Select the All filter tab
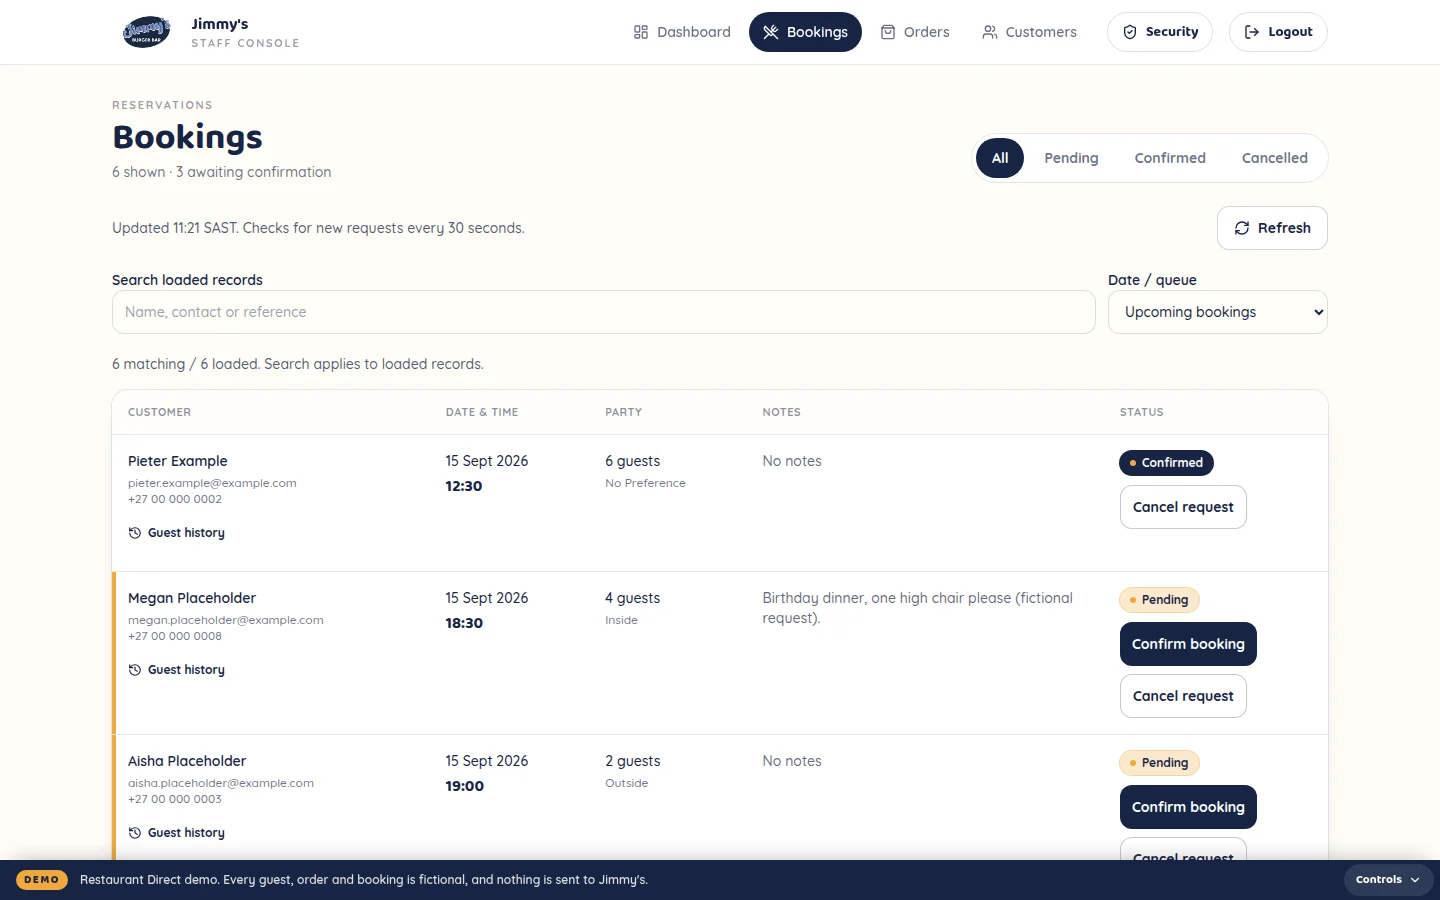1440x900 pixels. pos(1000,158)
